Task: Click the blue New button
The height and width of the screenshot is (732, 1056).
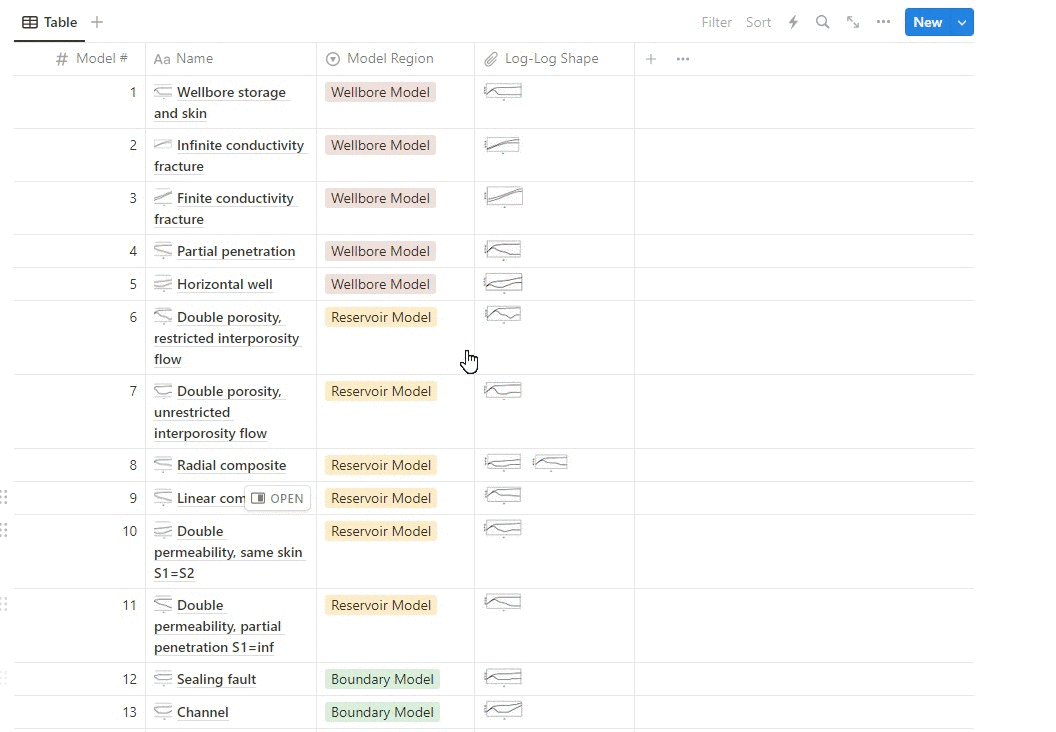Action: 927,21
